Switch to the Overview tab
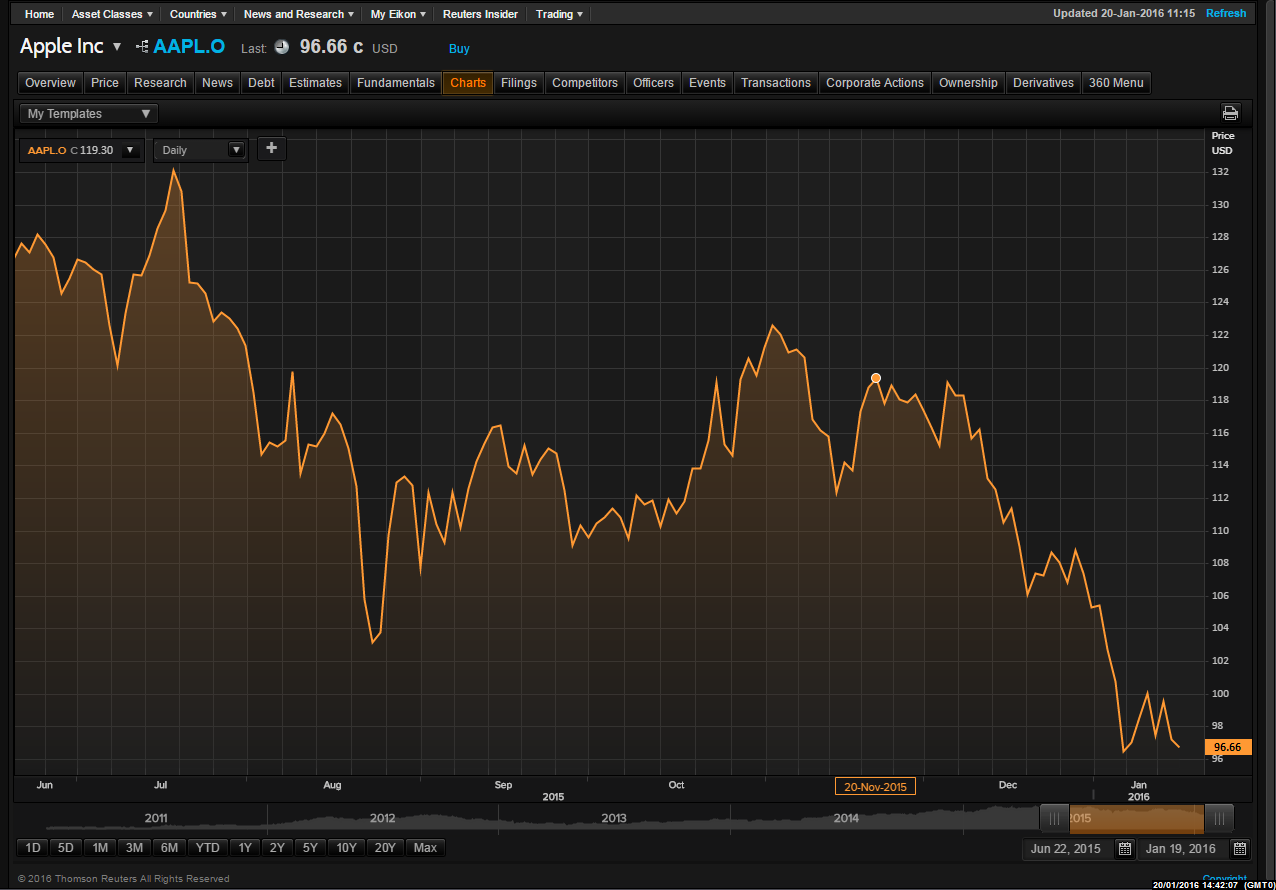Image resolution: width=1276 pixels, height=890 pixels. [50, 83]
